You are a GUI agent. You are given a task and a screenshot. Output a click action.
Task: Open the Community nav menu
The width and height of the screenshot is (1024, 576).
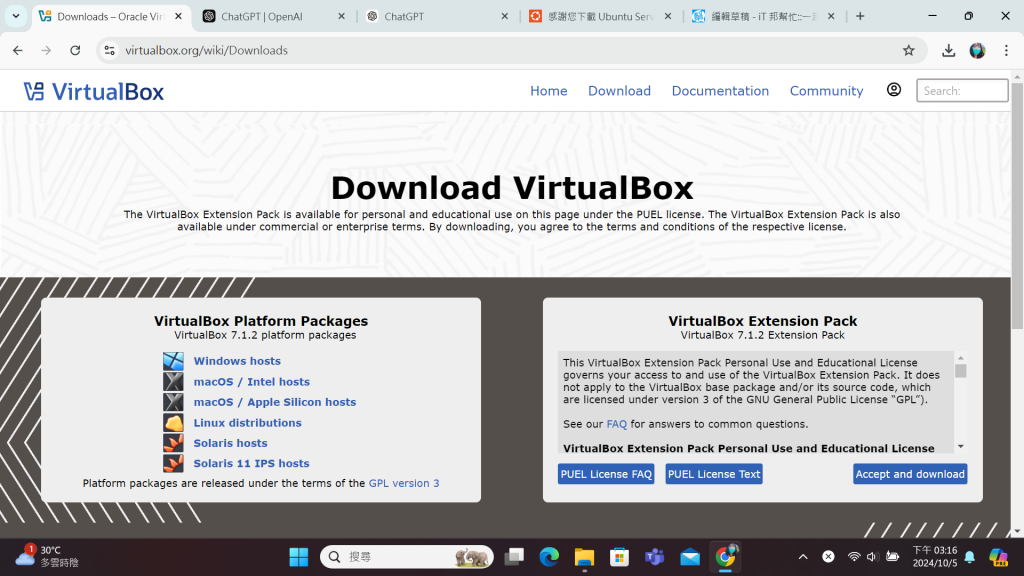[x=826, y=91]
